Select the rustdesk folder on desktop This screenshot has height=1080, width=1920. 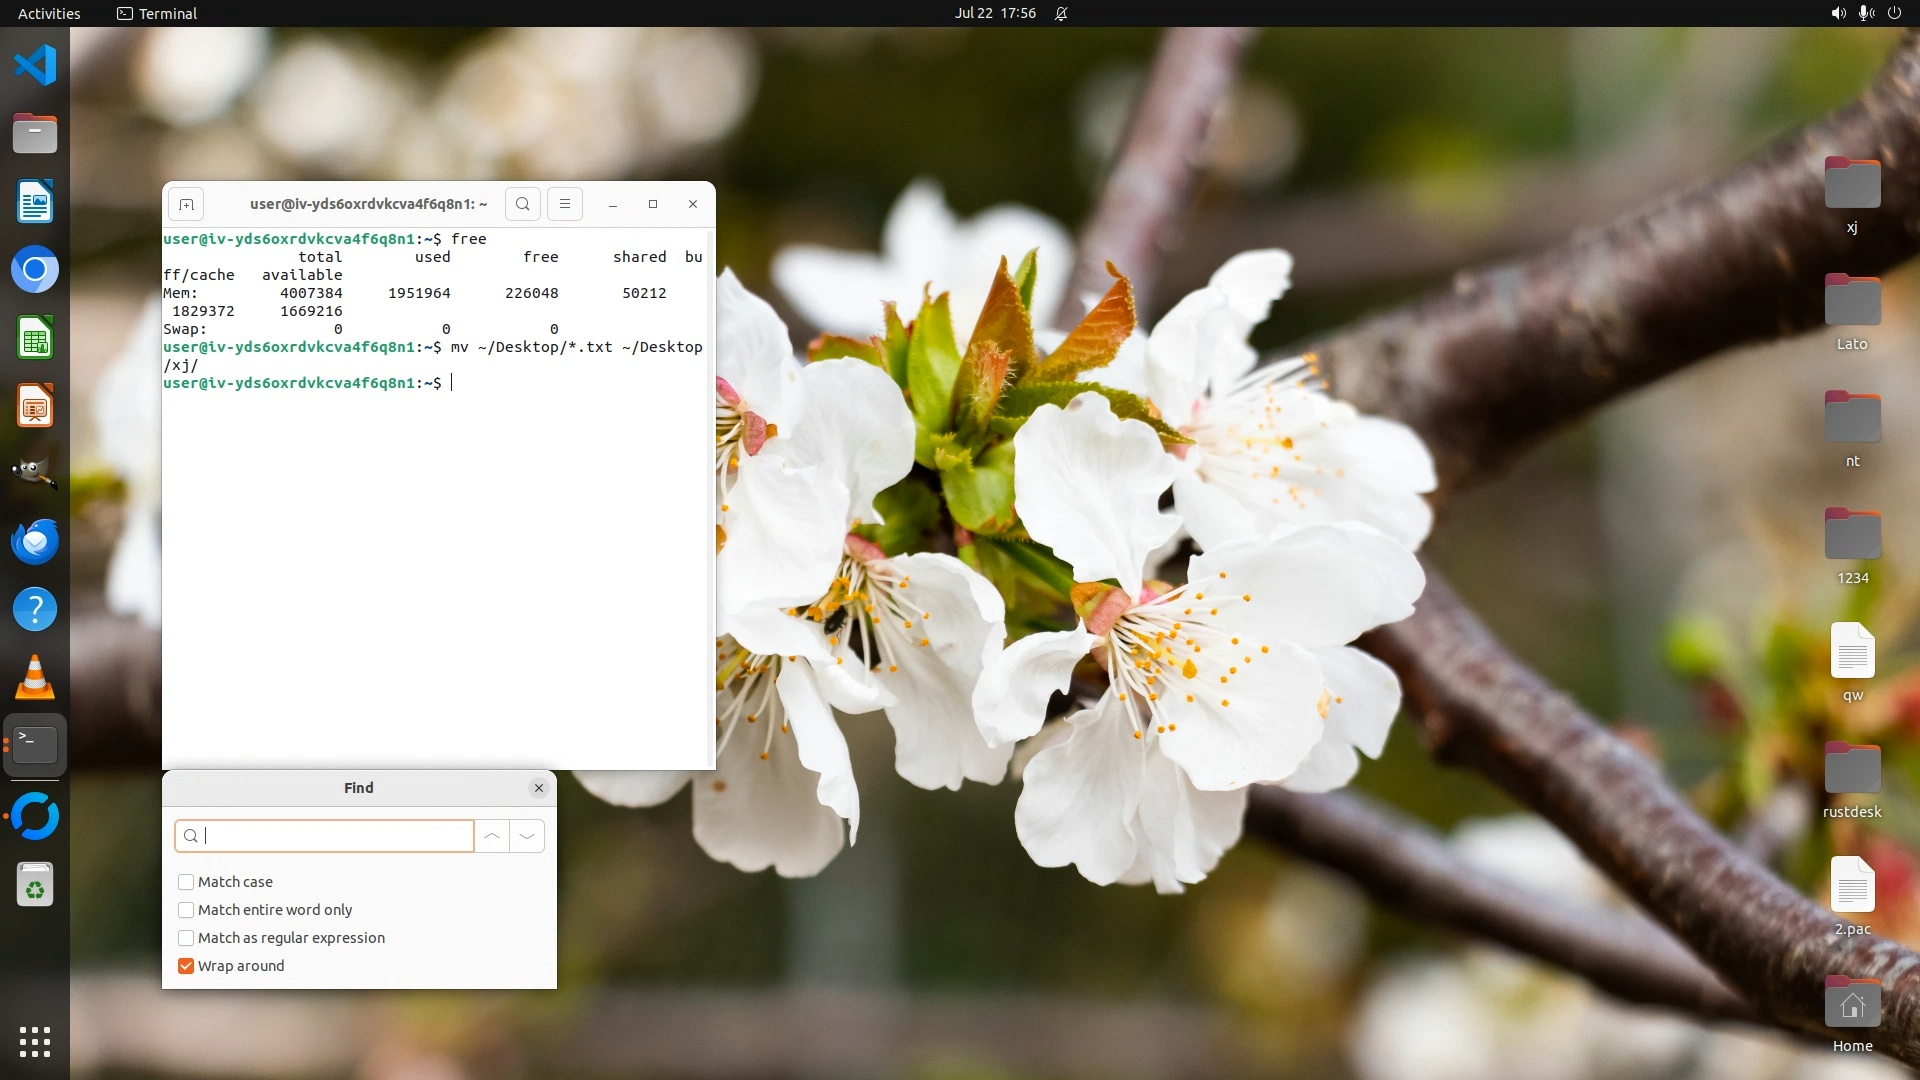(x=1852, y=770)
